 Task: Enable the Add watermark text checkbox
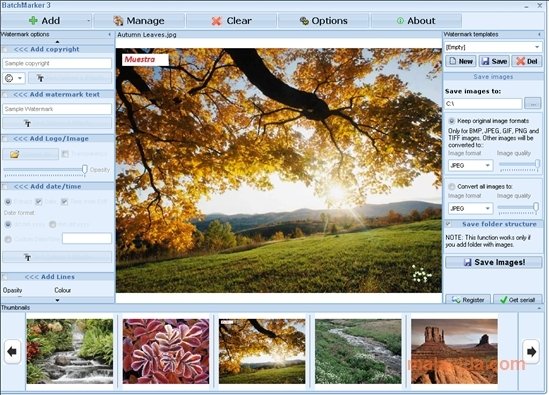[x=5, y=95]
